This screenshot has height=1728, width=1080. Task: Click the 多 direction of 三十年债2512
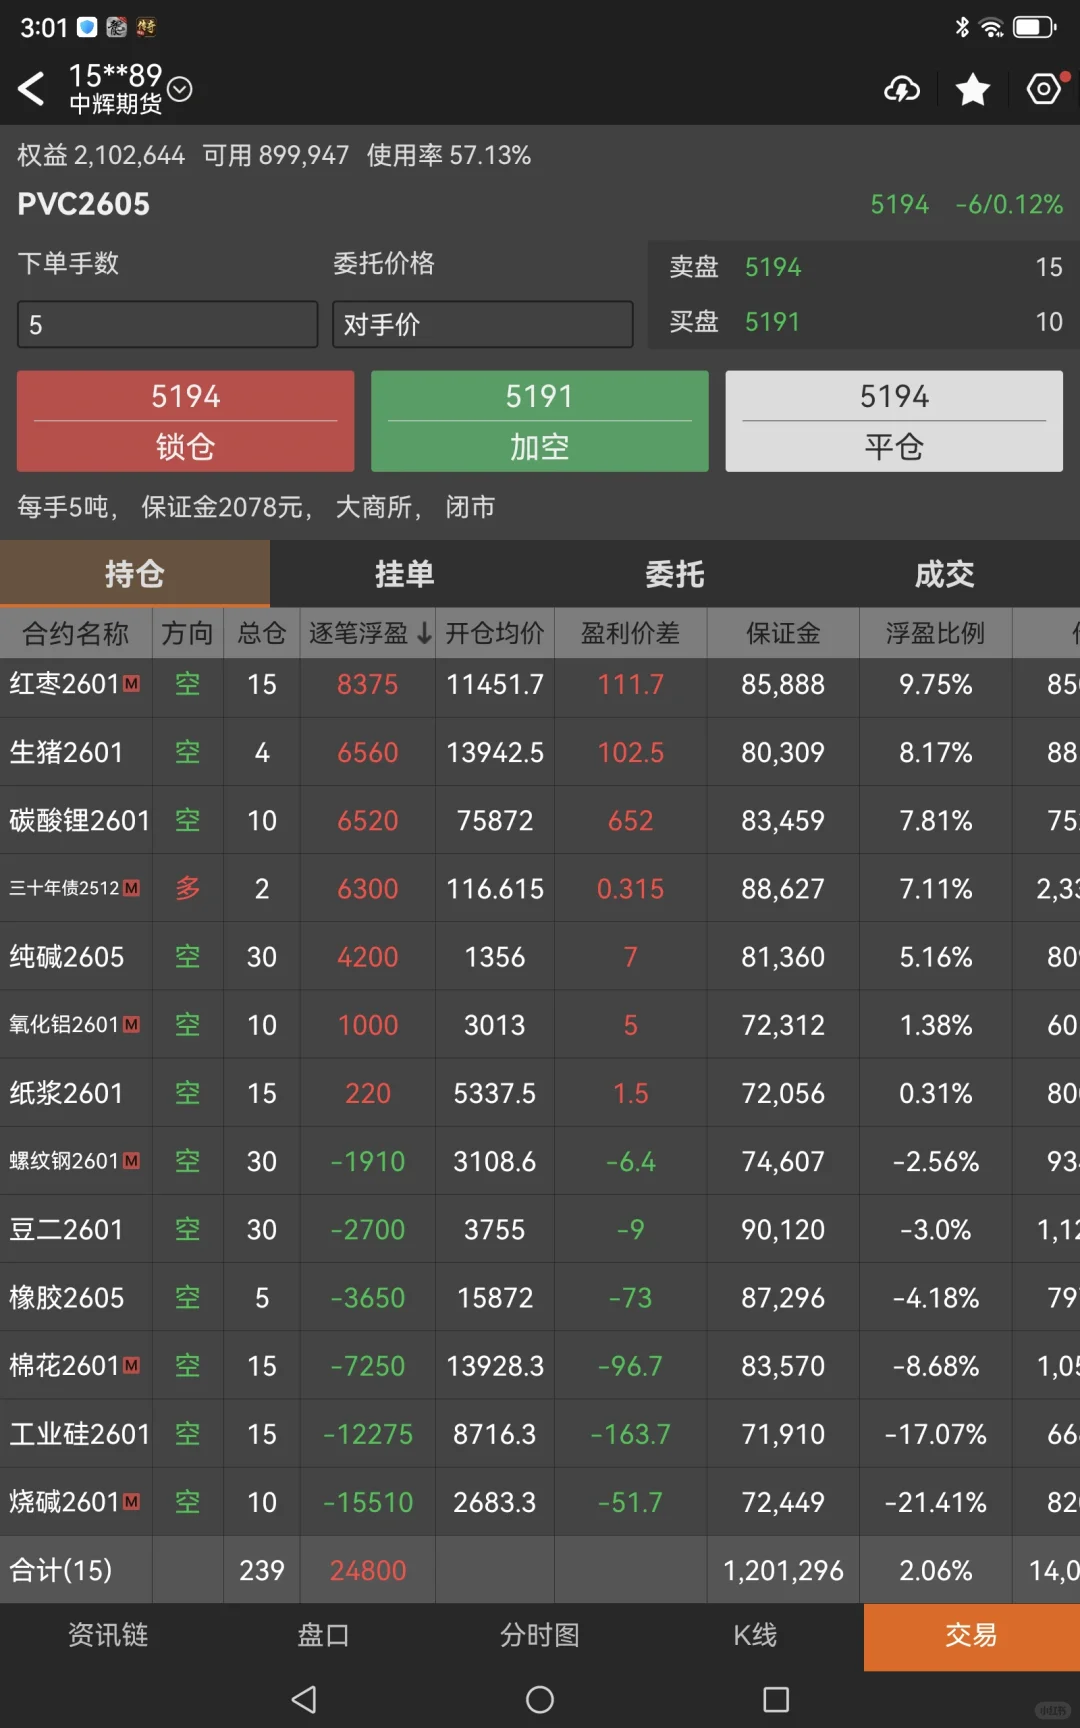pyautogui.click(x=188, y=888)
